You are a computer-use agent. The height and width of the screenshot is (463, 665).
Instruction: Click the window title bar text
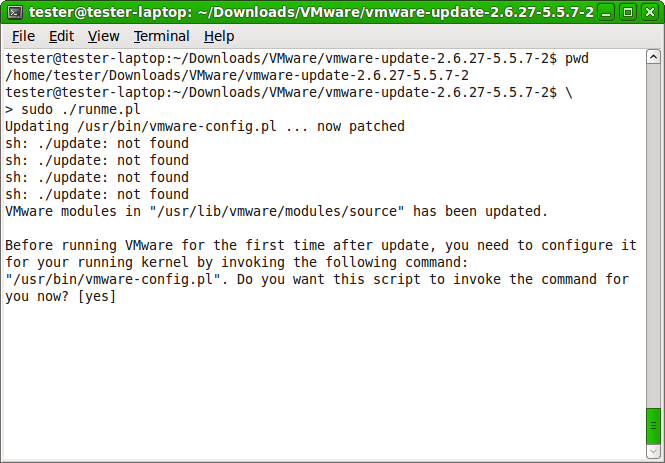point(310,13)
